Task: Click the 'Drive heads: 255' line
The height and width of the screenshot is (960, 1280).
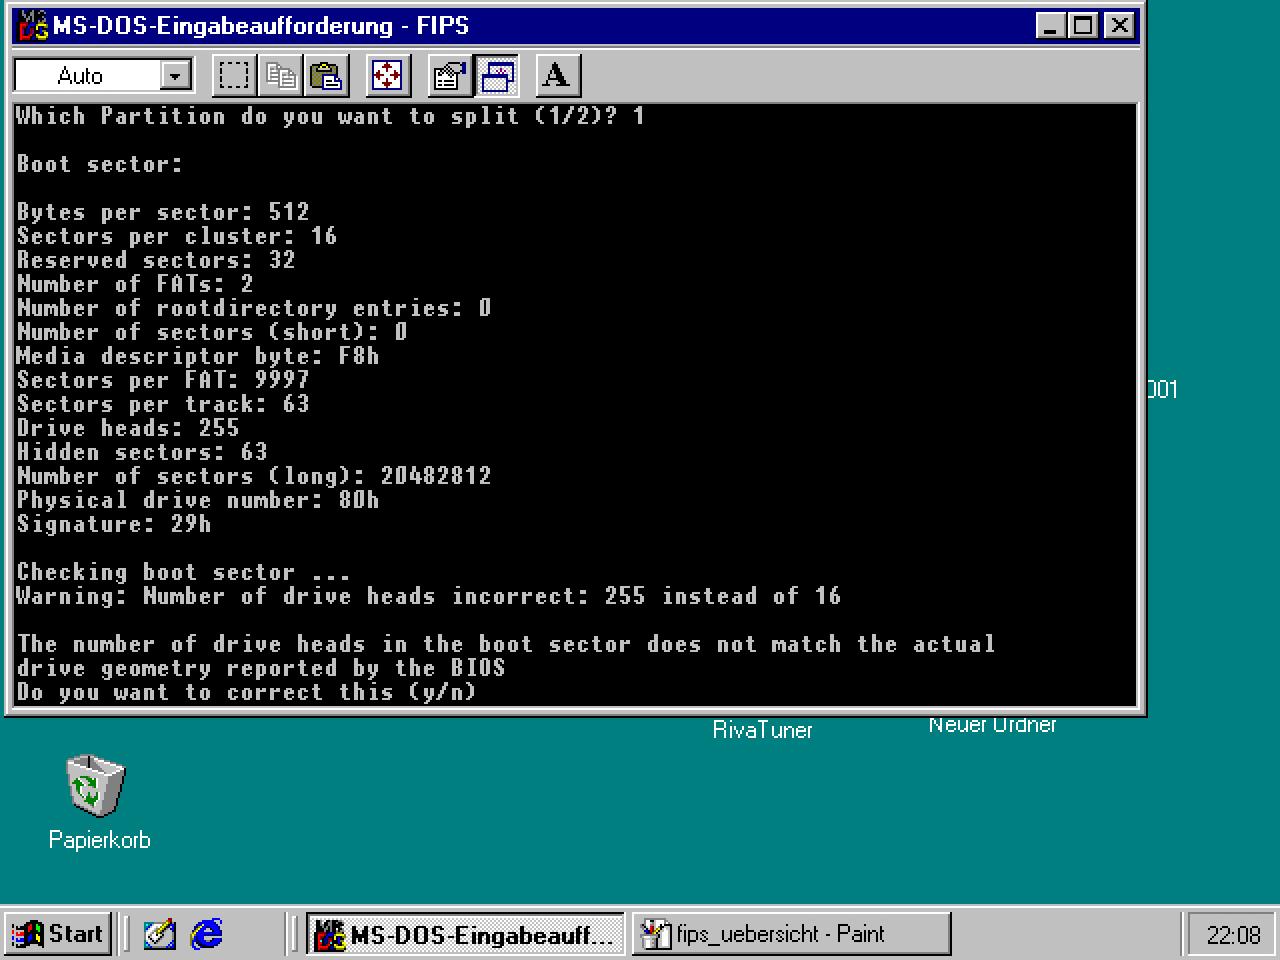Action: 128,428
